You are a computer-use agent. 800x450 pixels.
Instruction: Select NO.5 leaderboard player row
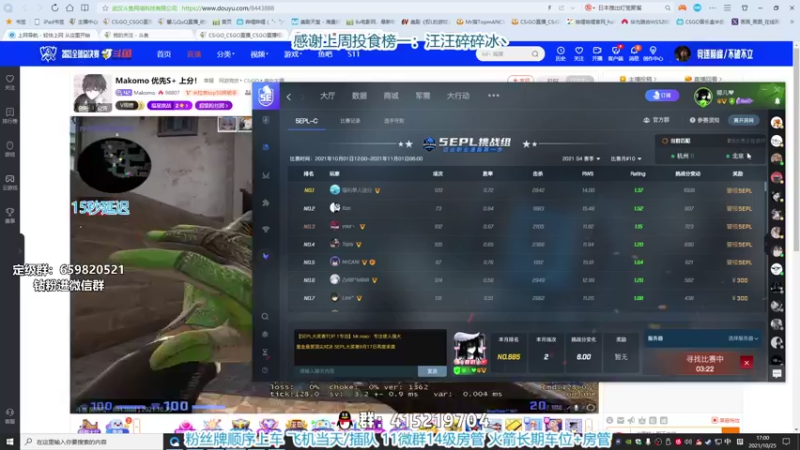click(x=527, y=262)
